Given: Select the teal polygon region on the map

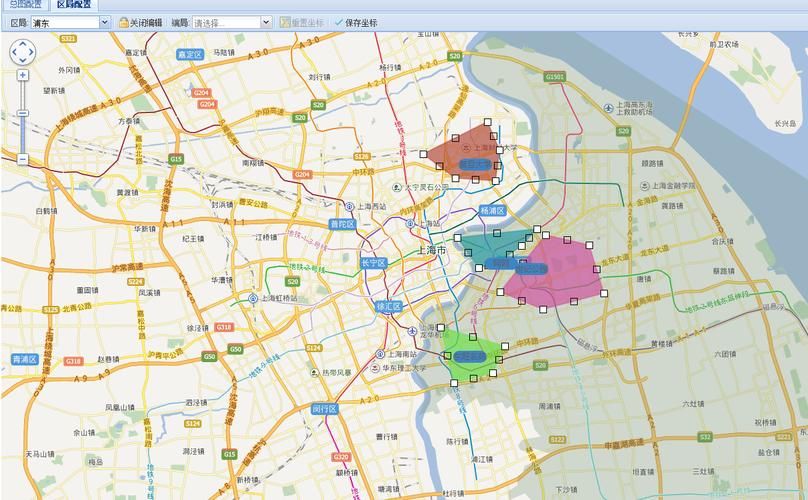Looking at the screenshot, I should [490, 248].
